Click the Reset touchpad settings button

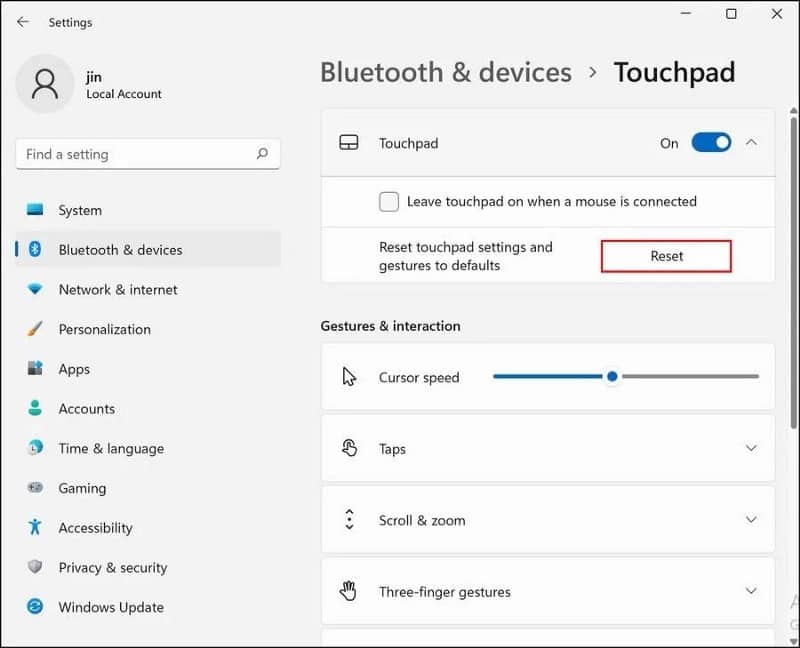pos(665,256)
